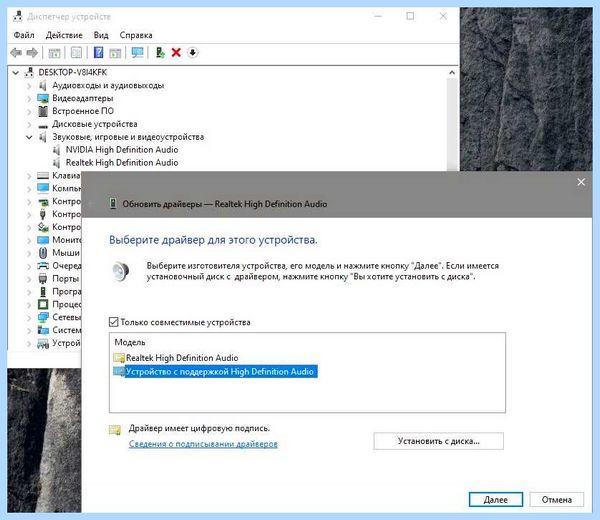Expand Аудиовходы и аудиовыходы category
Image resolution: width=600 pixels, height=520 pixels.
(29, 86)
